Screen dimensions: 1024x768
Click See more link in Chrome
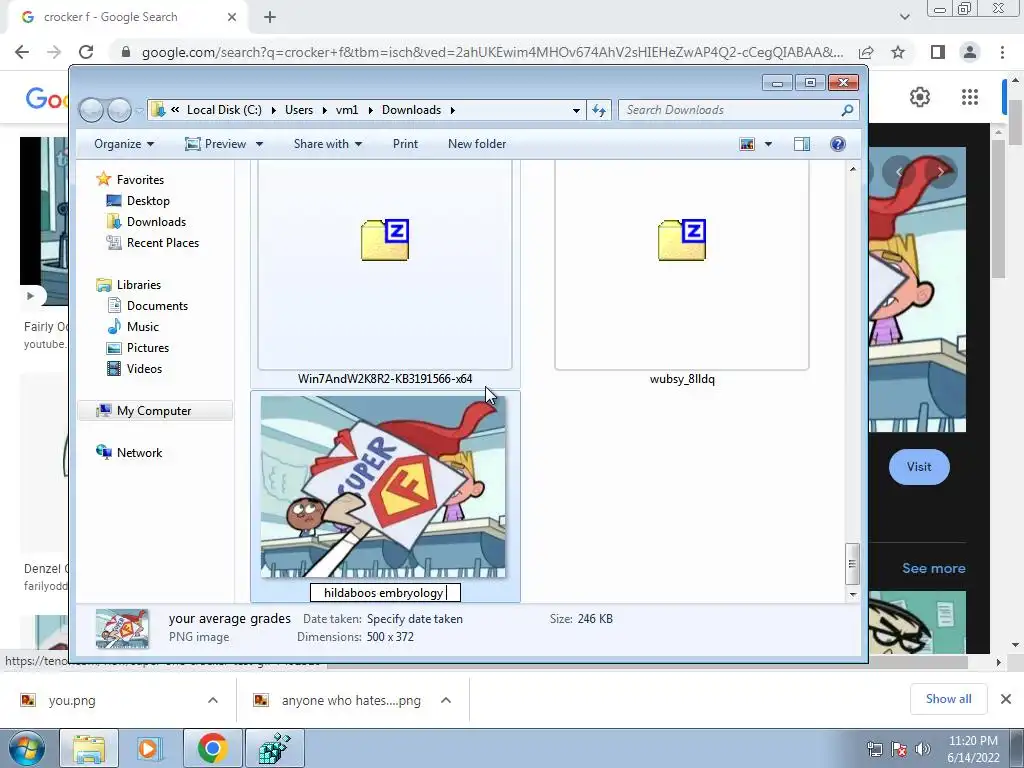tap(934, 568)
